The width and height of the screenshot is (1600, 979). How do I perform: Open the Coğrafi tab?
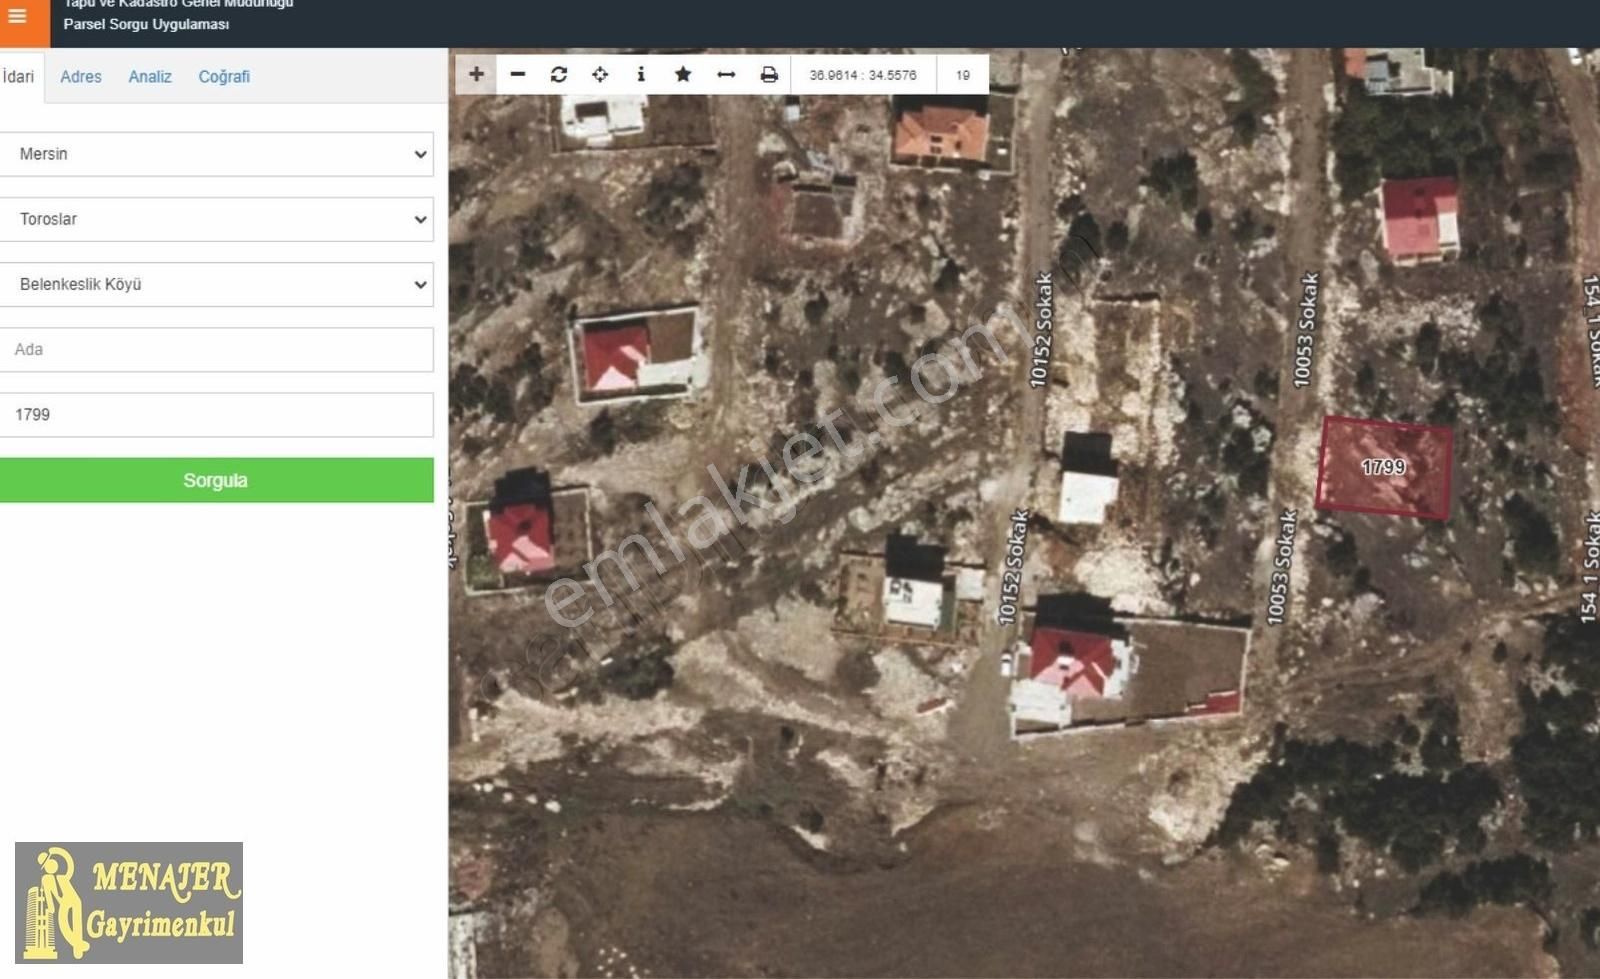pyautogui.click(x=224, y=77)
